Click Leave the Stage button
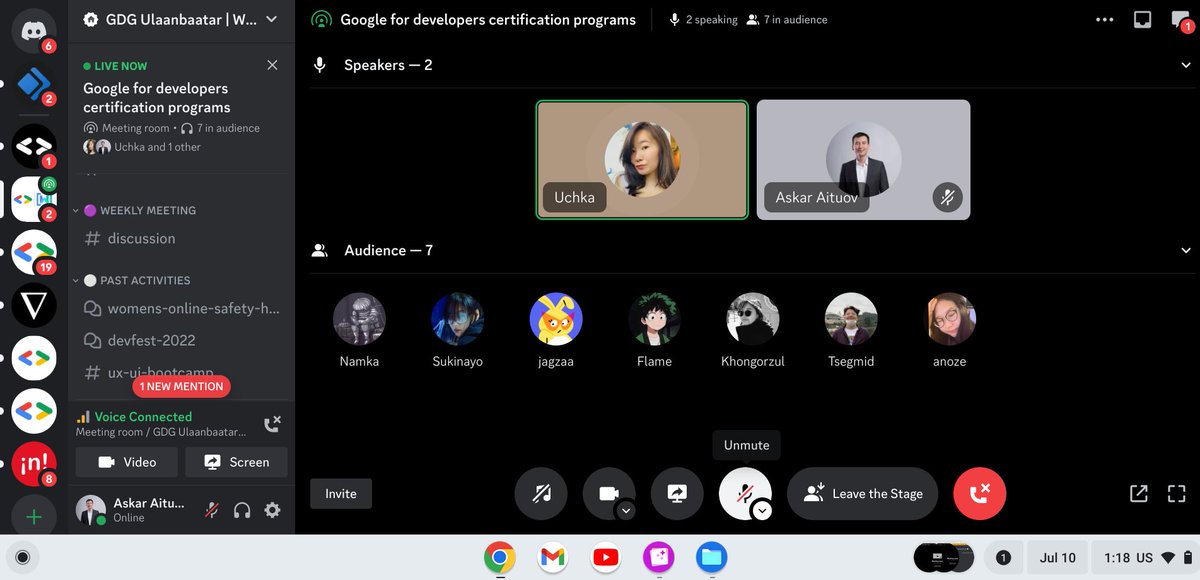This screenshot has height=580, width=1200. click(863, 493)
